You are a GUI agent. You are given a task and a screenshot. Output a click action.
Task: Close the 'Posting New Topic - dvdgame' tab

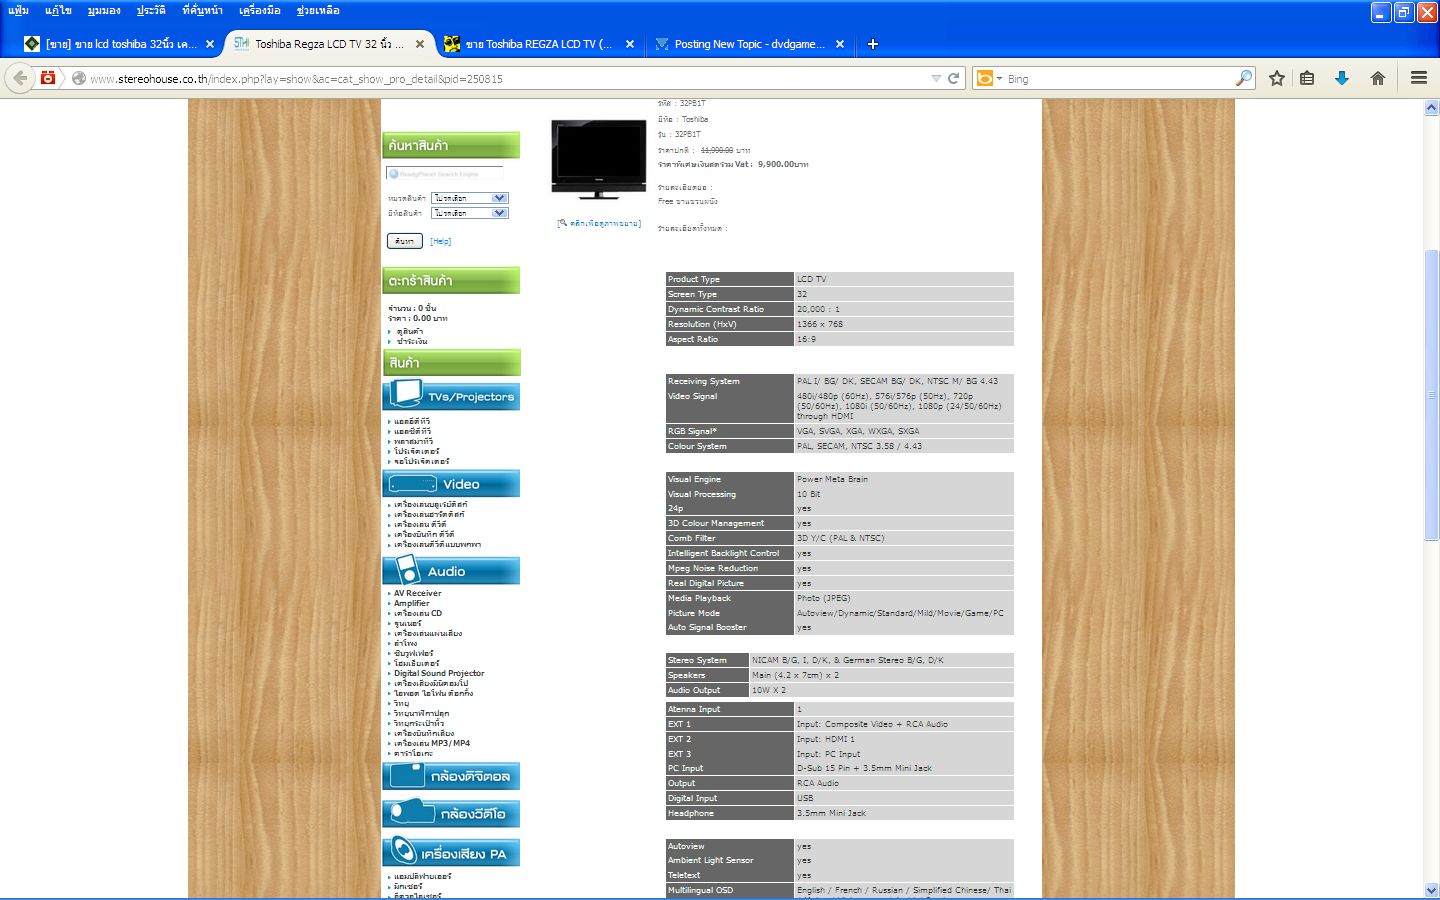pyautogui.click(x=840, y=44)
